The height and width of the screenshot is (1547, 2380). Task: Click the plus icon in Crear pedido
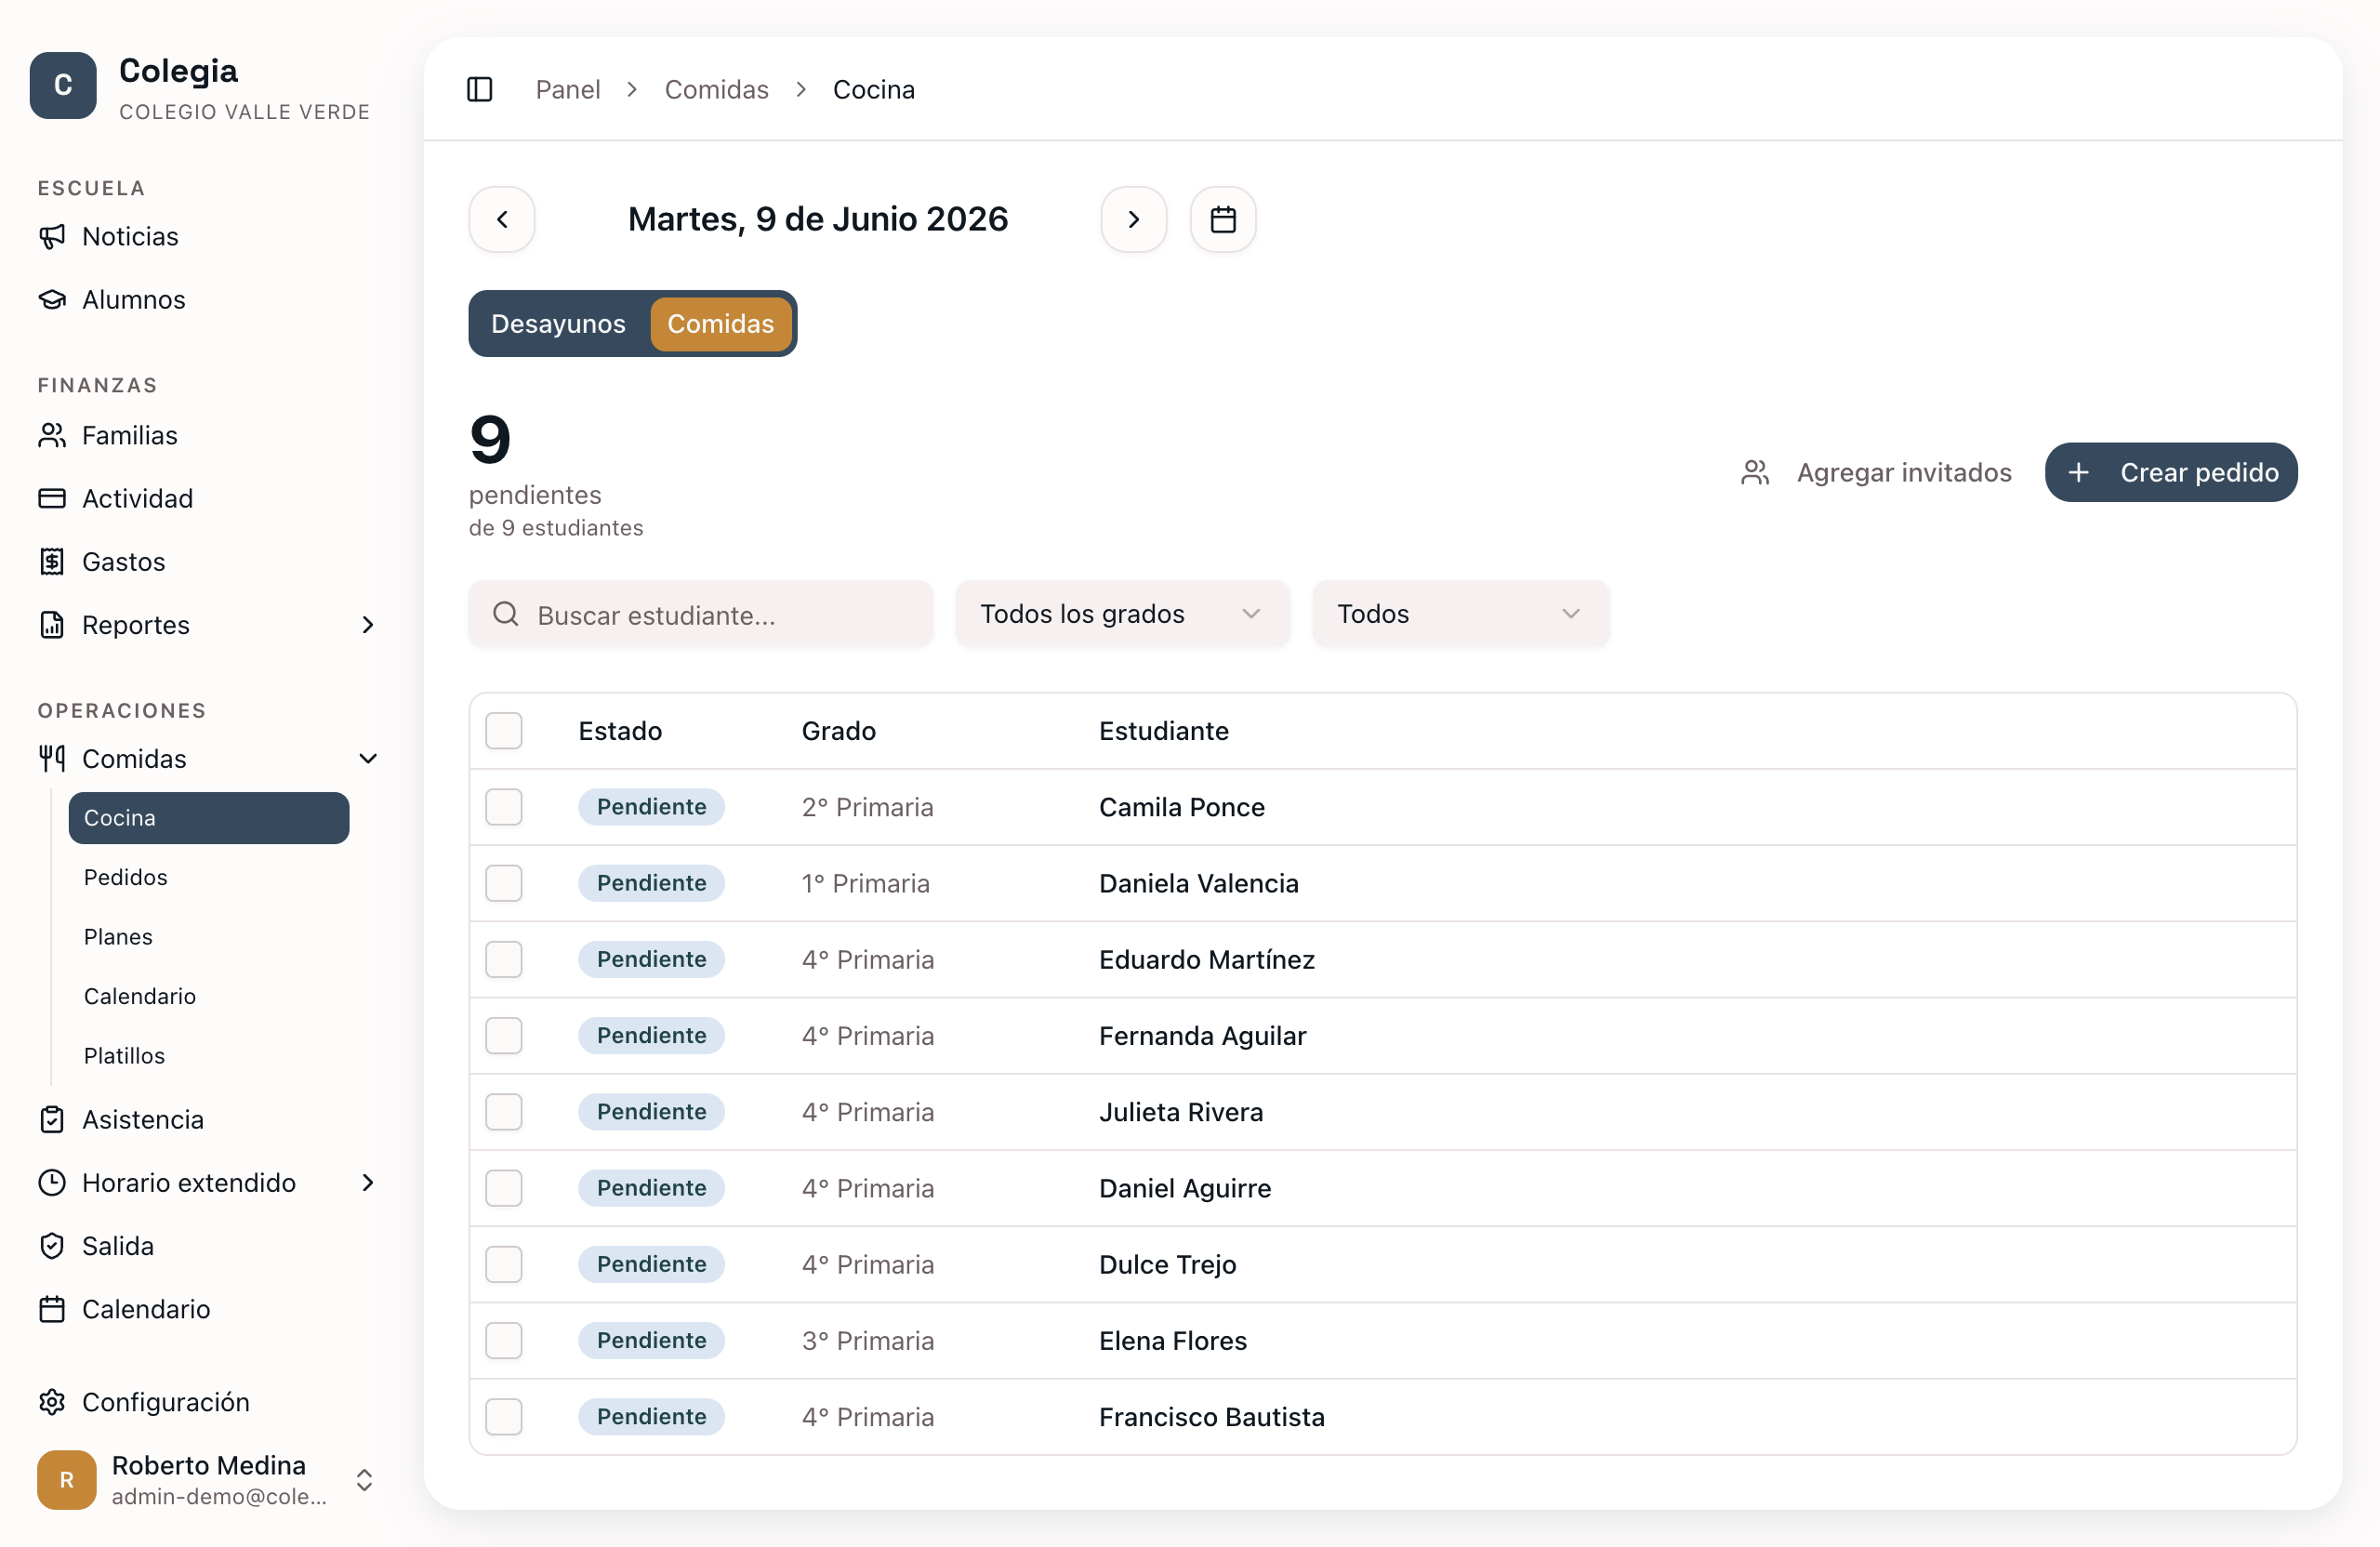click(2078, 472)
